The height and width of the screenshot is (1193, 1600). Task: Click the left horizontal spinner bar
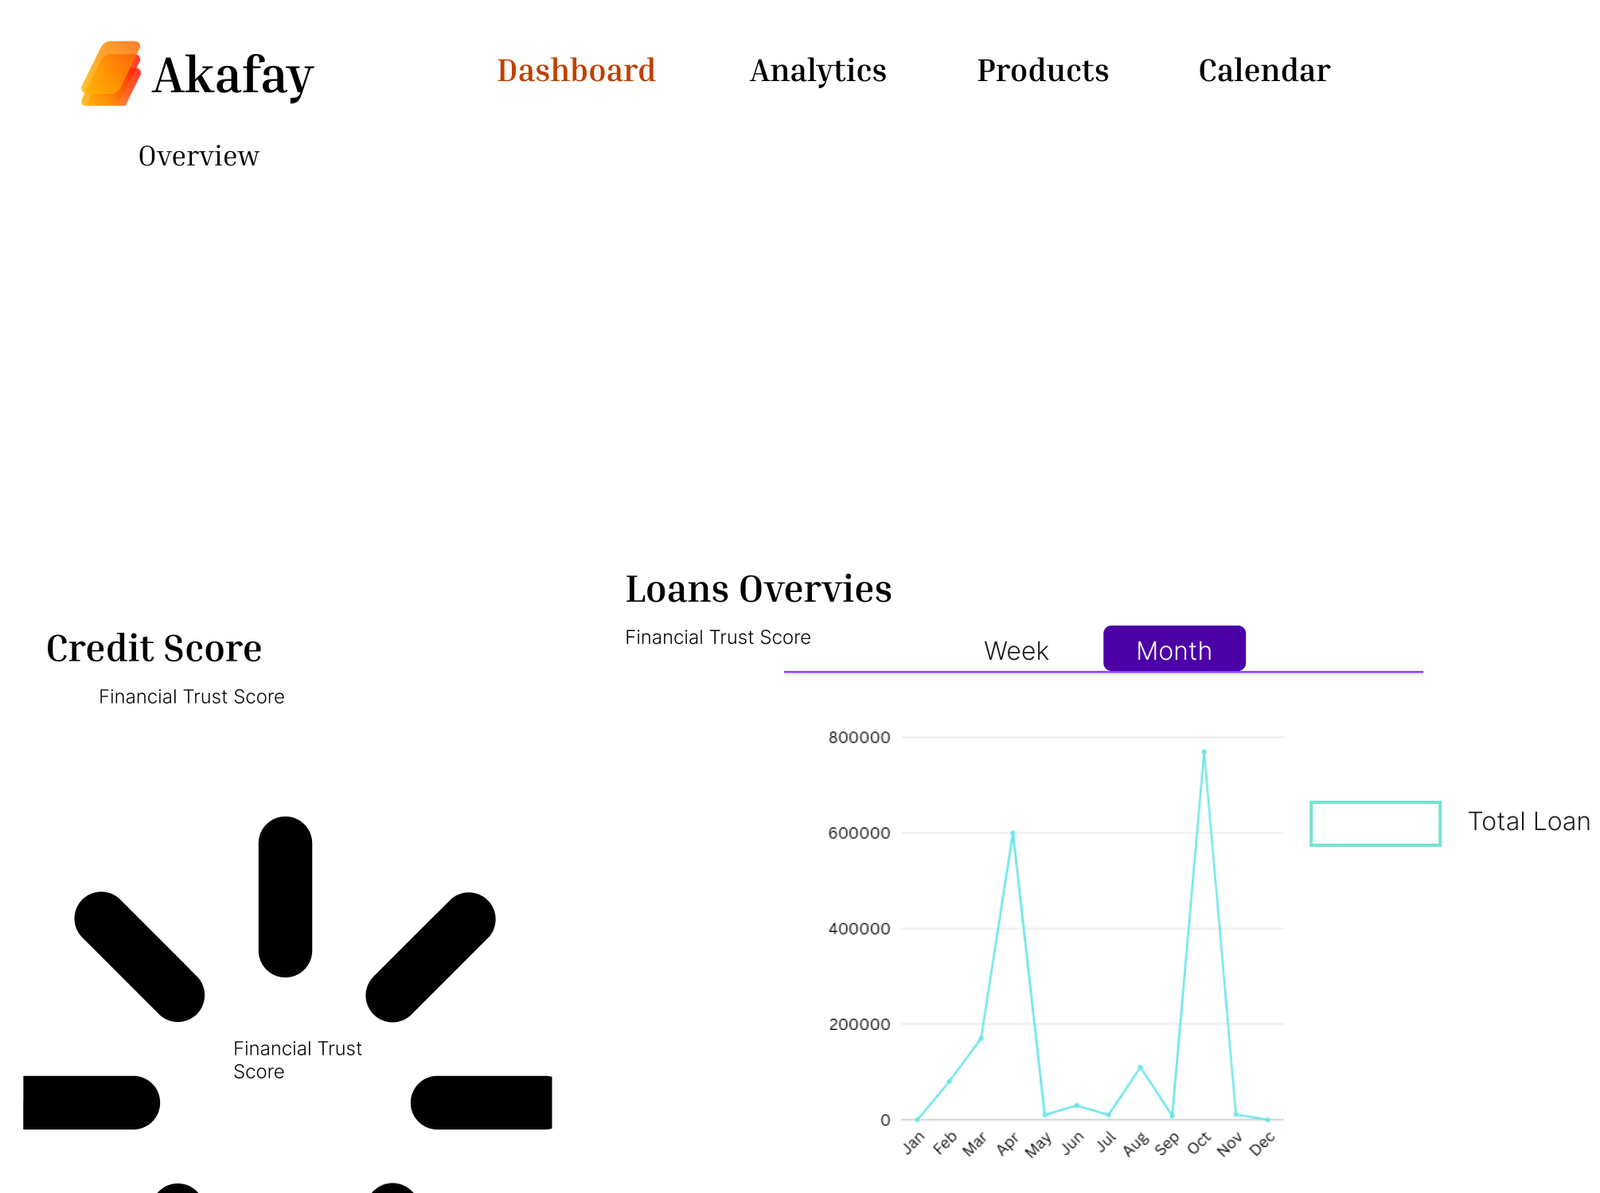[90, 1102]
